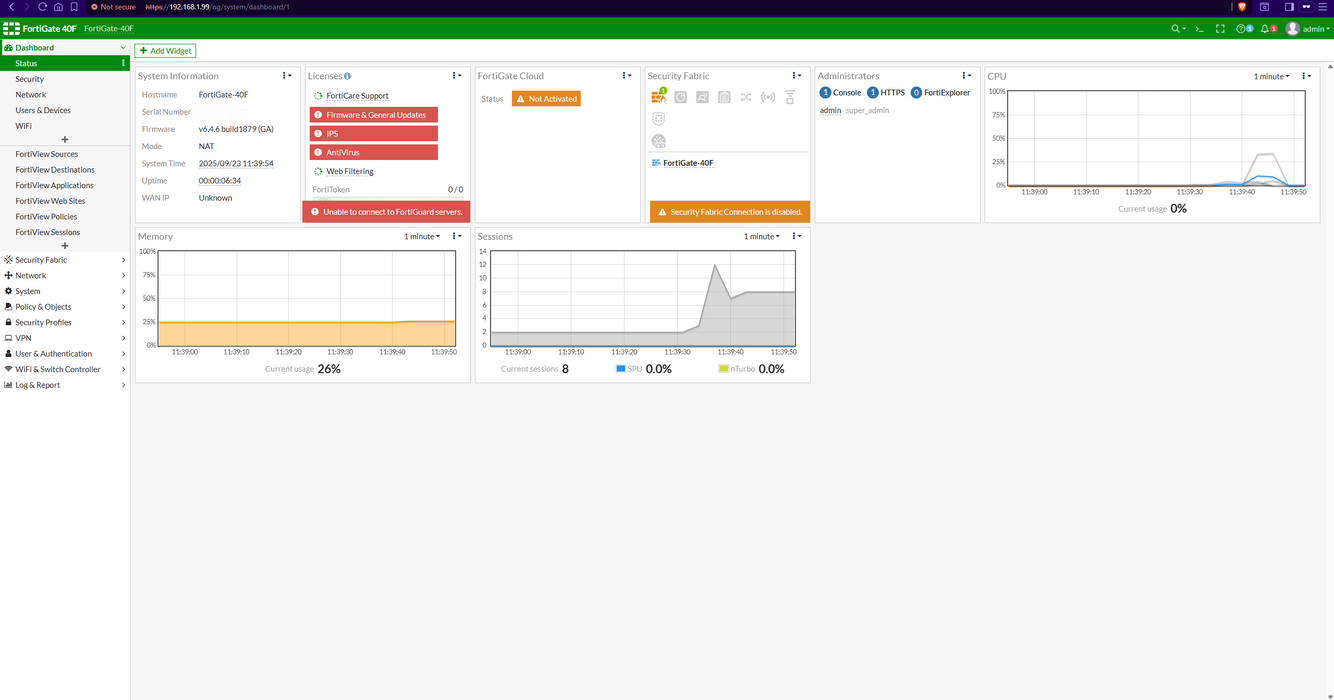Click the Licenses info icon
This screenshot has width=1334, height=700.
click(347, 76)
